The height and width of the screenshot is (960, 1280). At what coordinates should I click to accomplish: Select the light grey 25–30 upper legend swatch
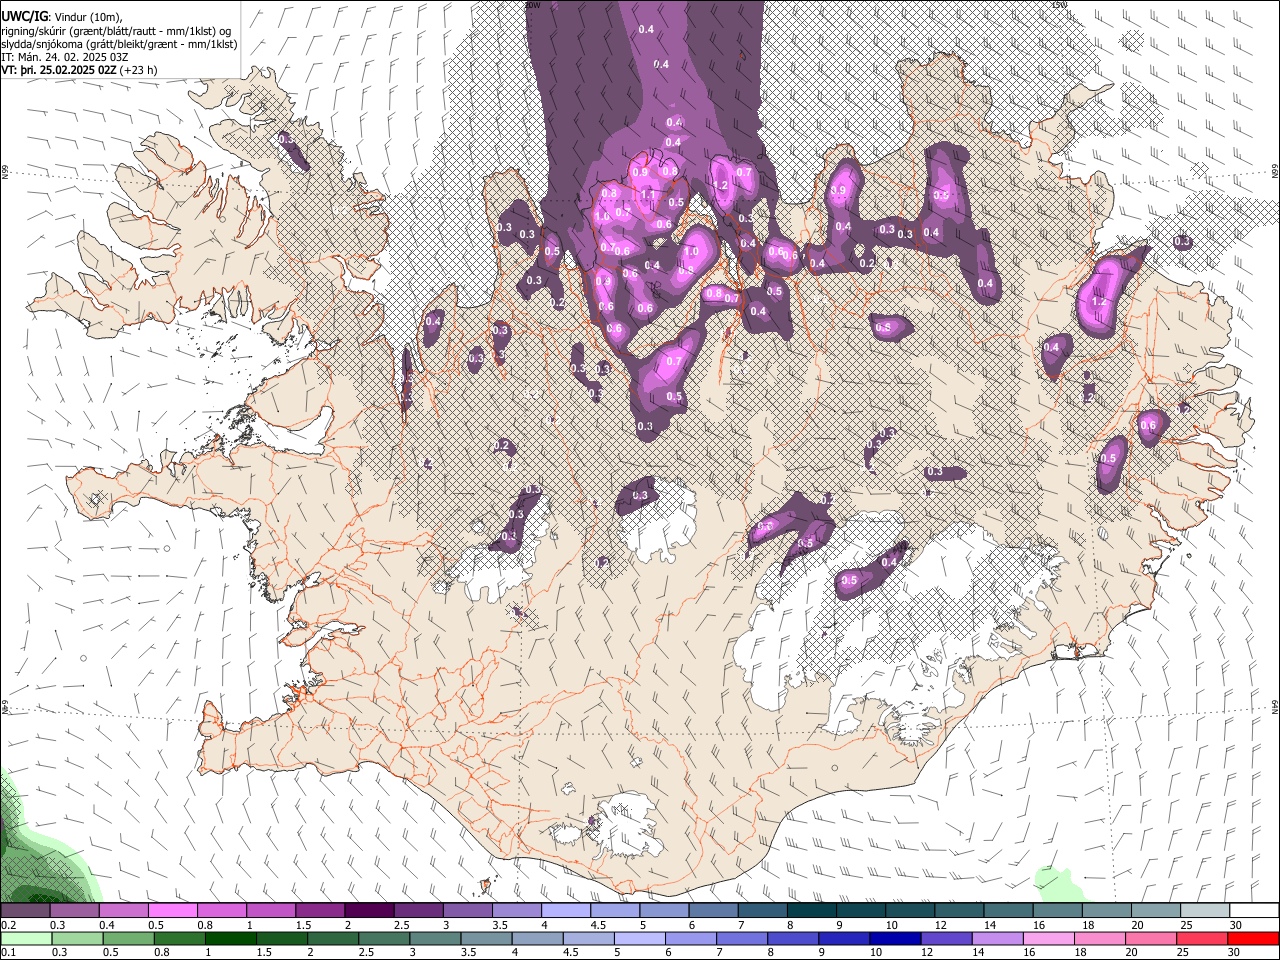point(1203,910)
